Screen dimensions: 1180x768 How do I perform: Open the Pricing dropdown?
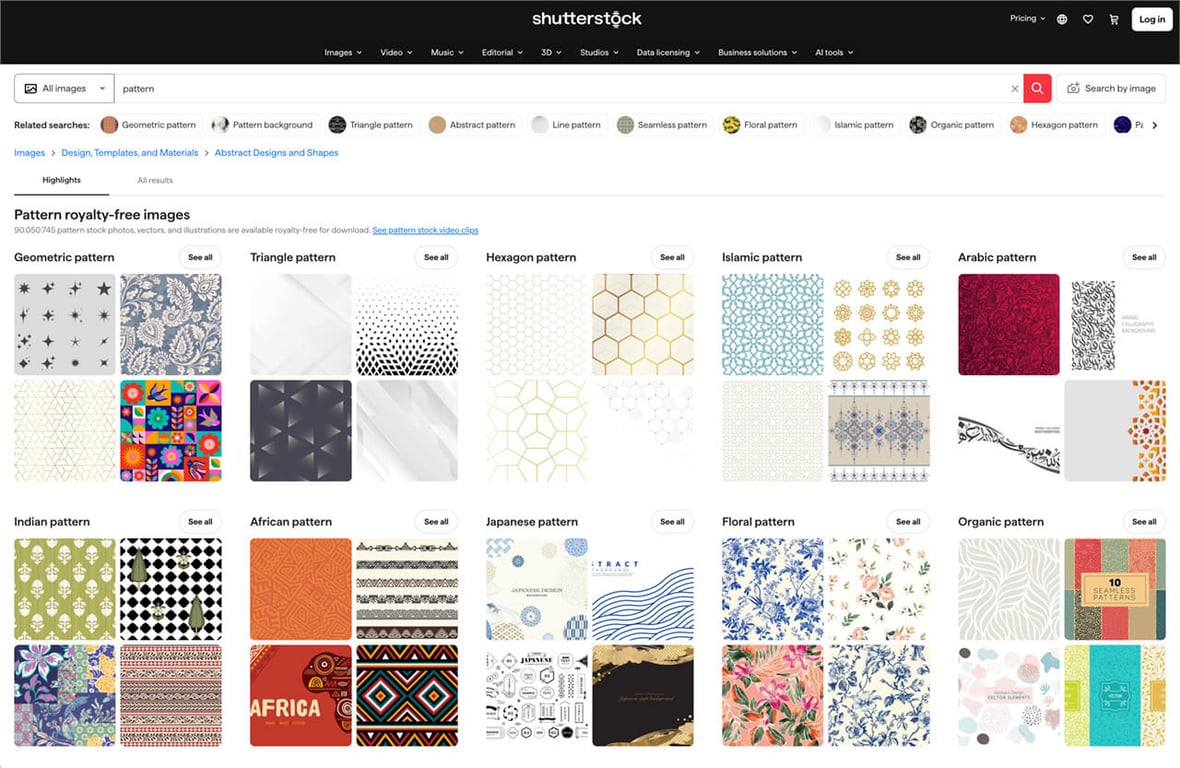(1026, 18)
